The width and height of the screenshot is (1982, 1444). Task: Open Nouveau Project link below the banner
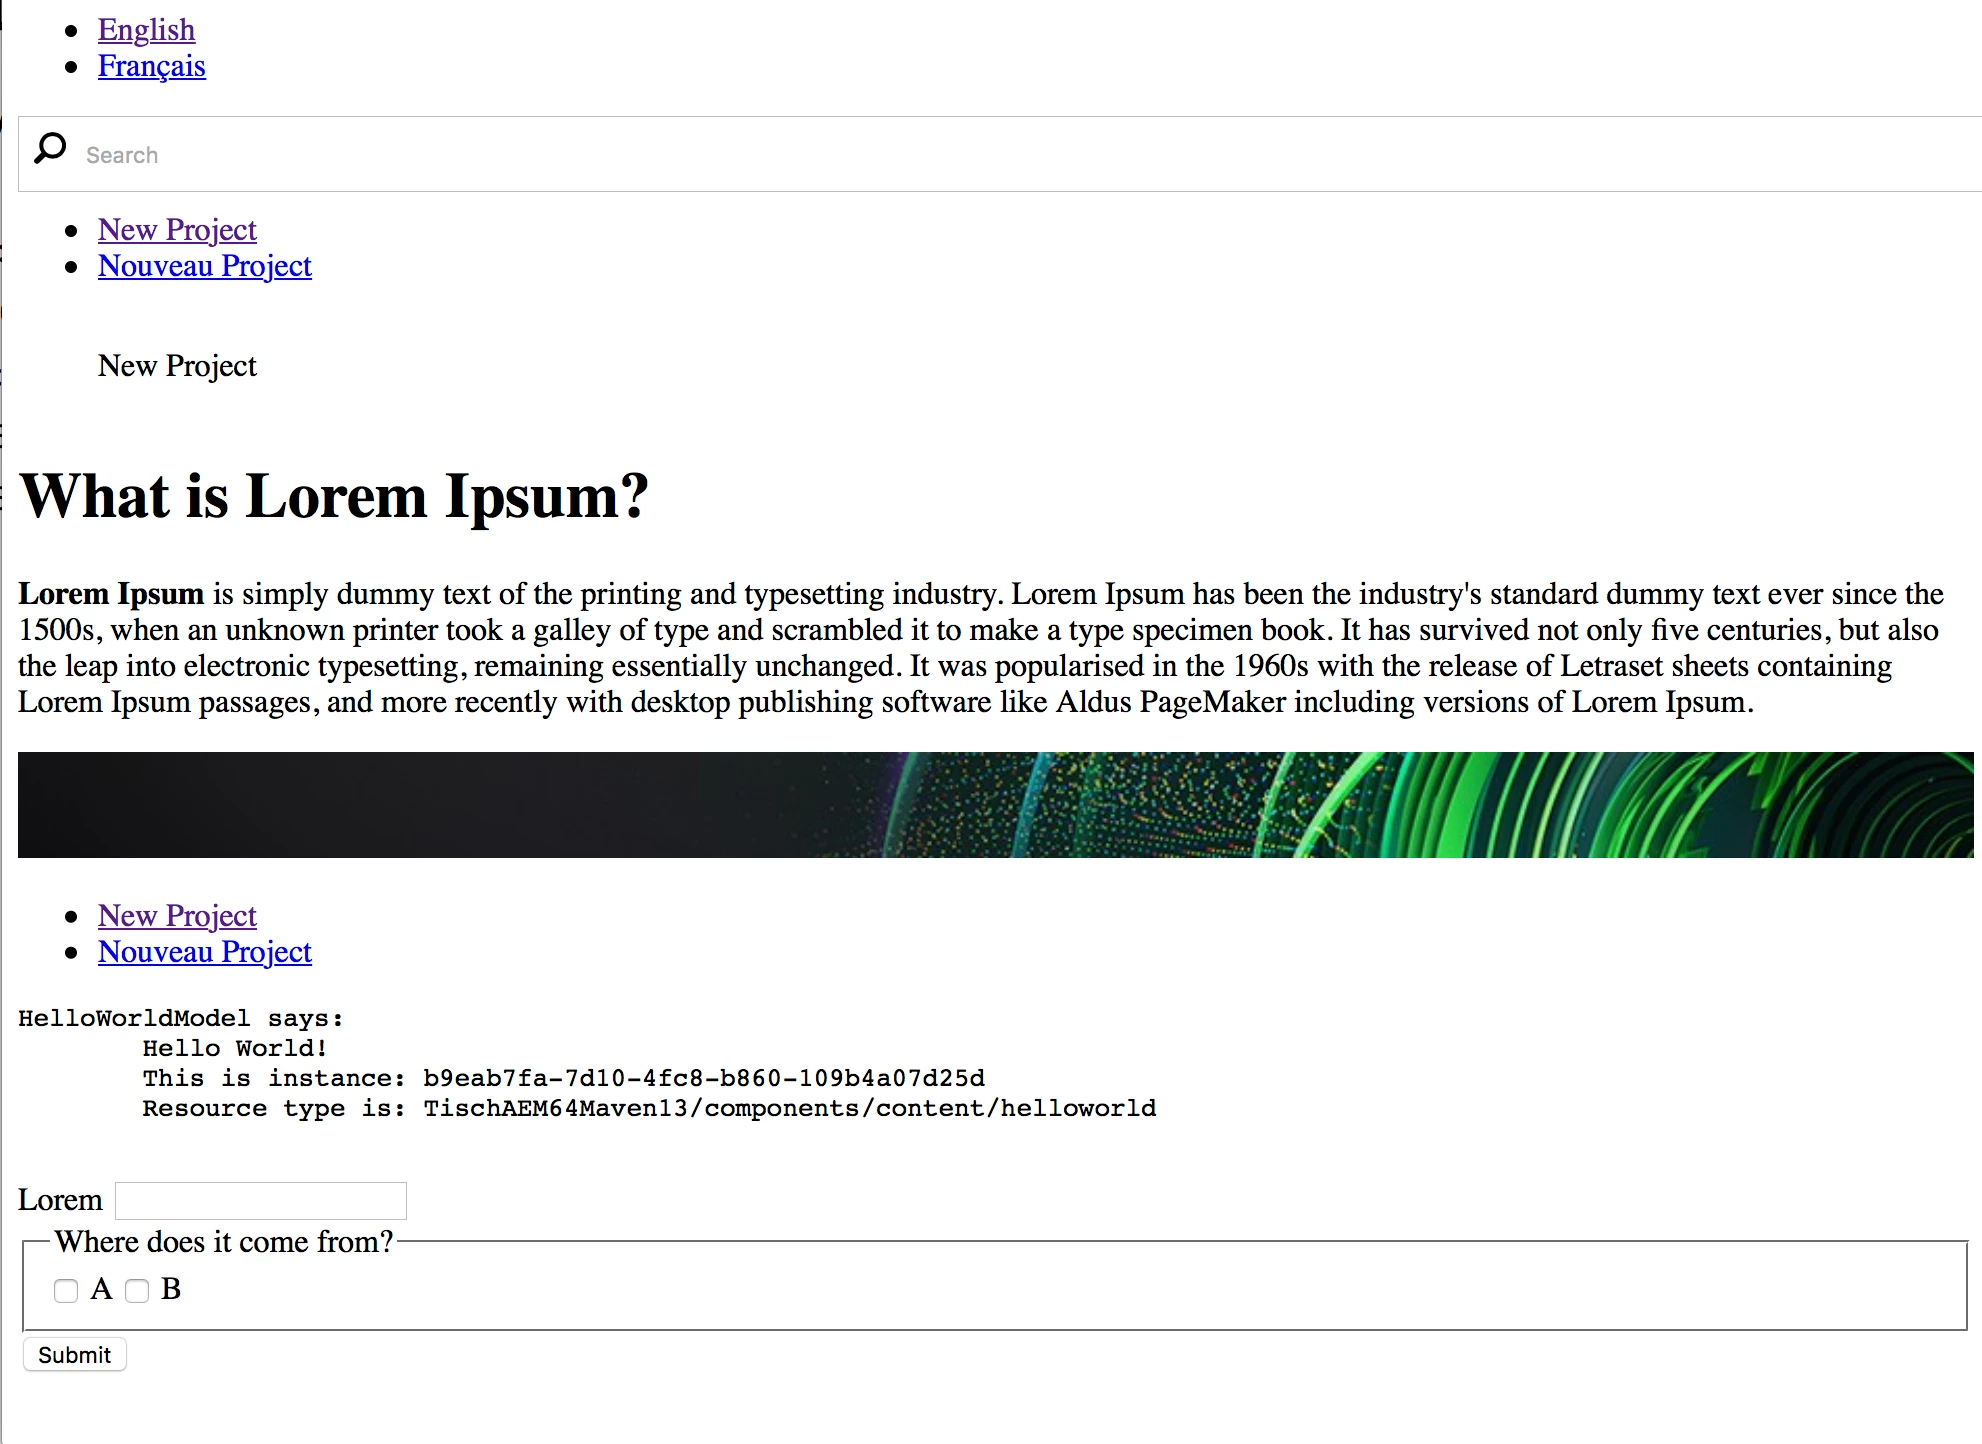coord(204,952)
